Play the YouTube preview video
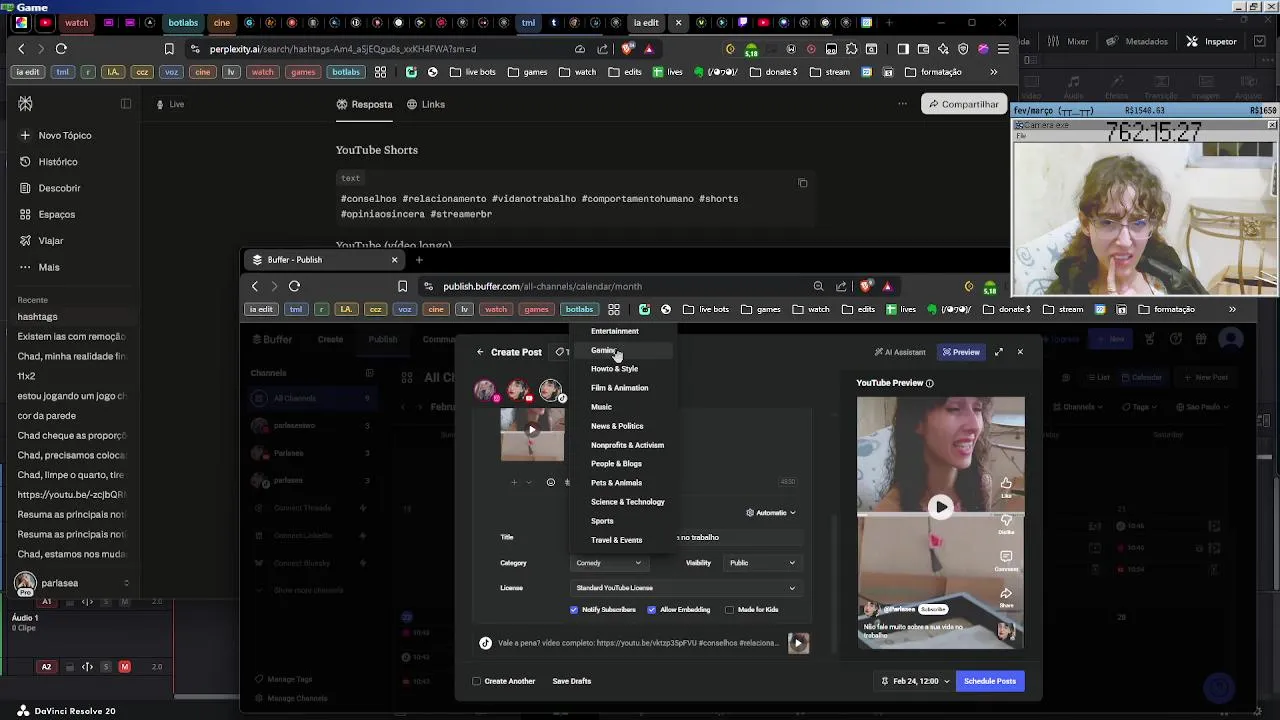 [x=940, y=507]
